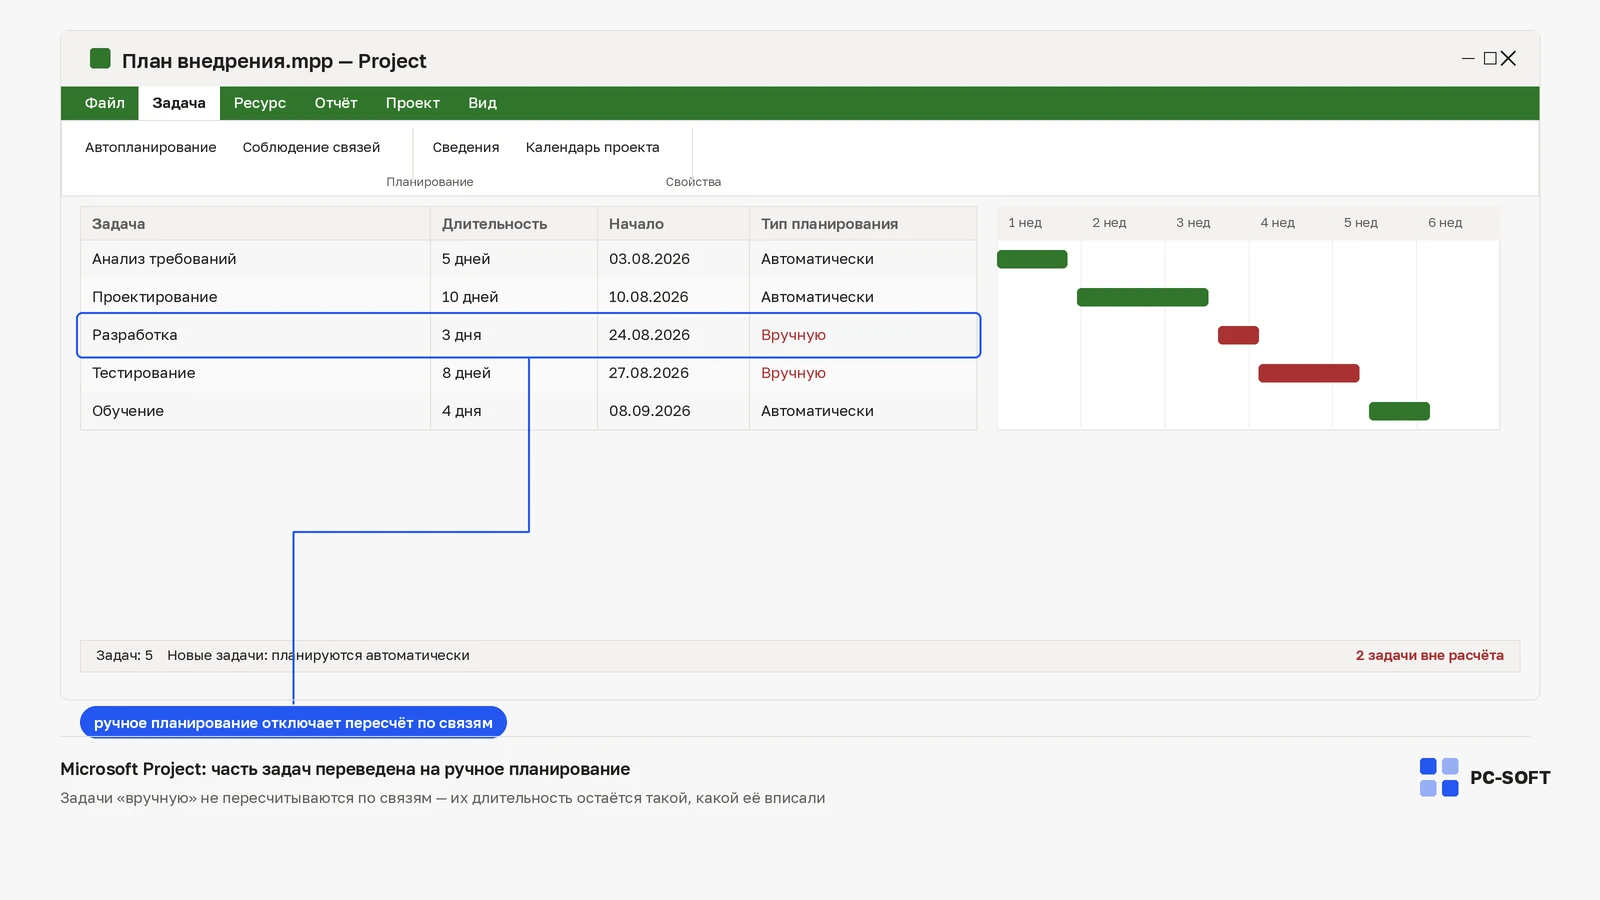Close the План внедрения.mpp window
Viewport: 1600px width, 900px height.
click(1509, 59)
